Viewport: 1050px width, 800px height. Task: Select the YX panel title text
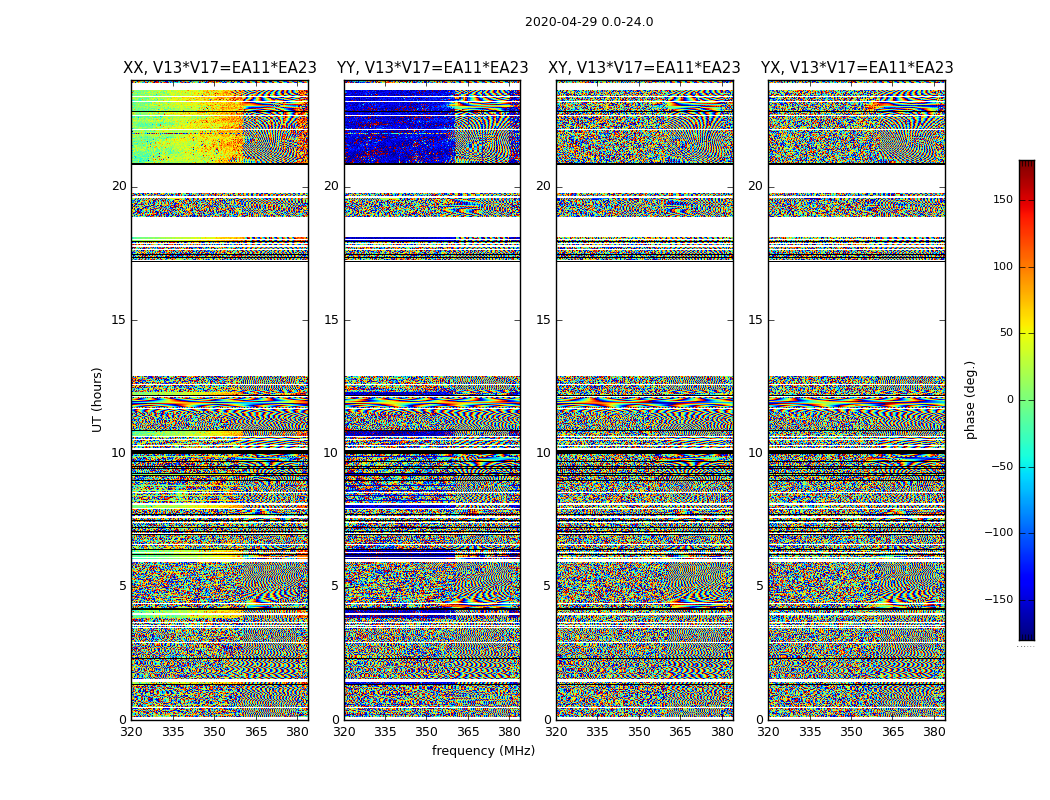point(856,68)
